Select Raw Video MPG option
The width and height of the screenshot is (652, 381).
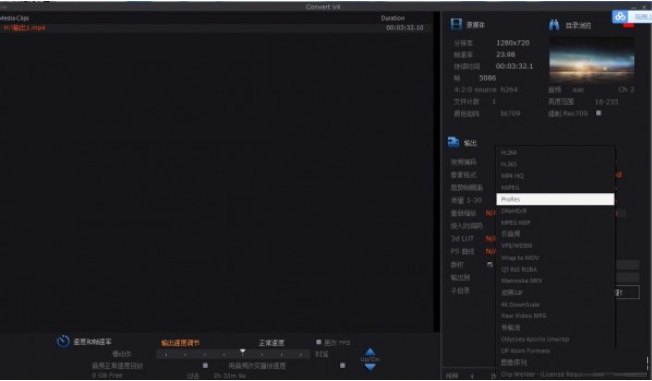pyautogui.click(x=555, y=316)
